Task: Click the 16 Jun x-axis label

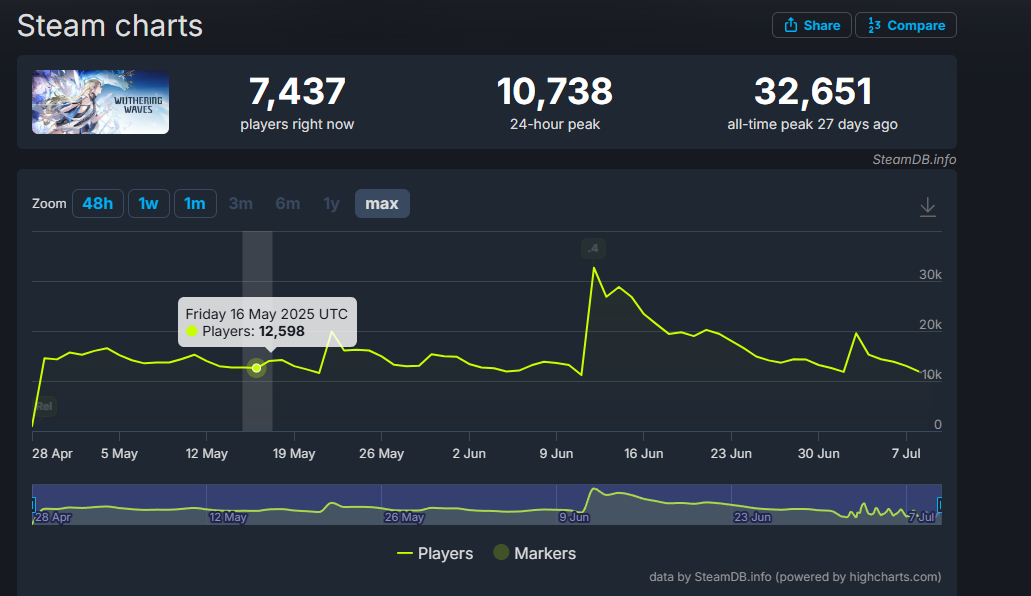Action: pyautogui.click(x=644, y=453)
